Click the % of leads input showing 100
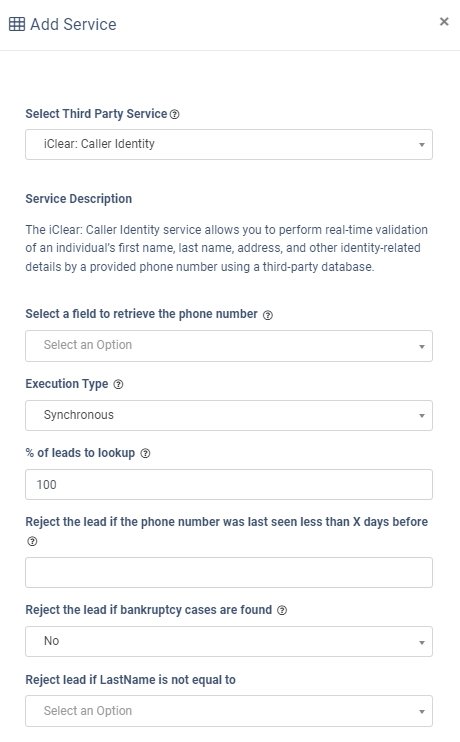This screenshot has height=742, width=460. coord(229,485)
